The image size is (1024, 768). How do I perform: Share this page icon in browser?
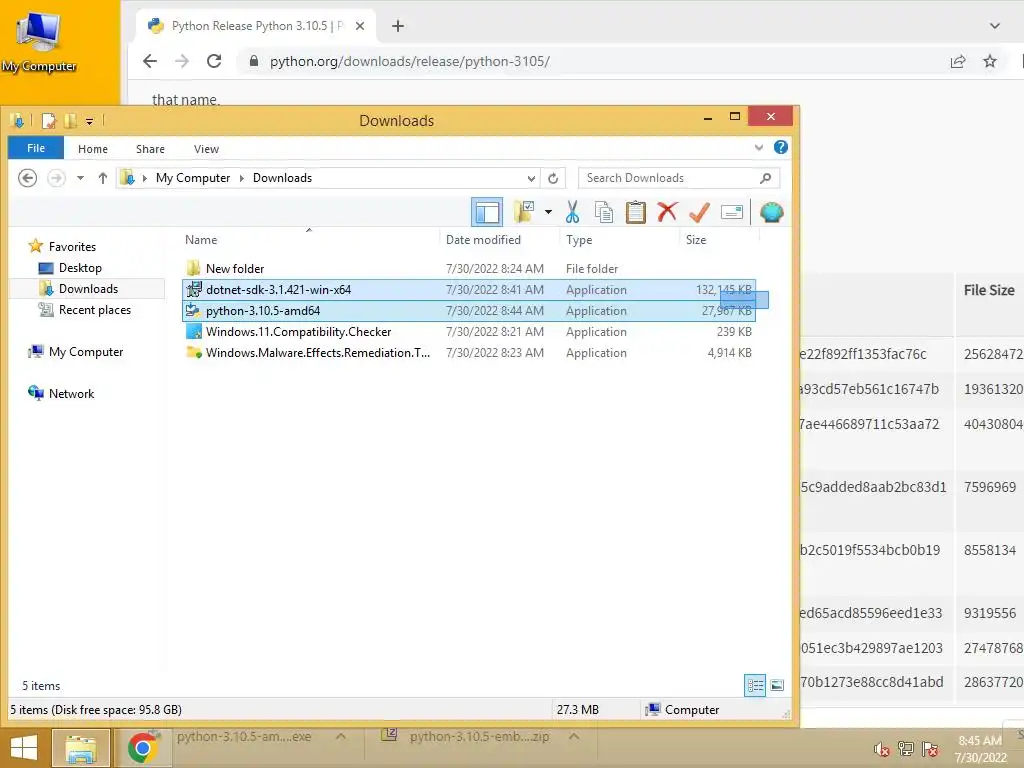click(x=957, y=61)
